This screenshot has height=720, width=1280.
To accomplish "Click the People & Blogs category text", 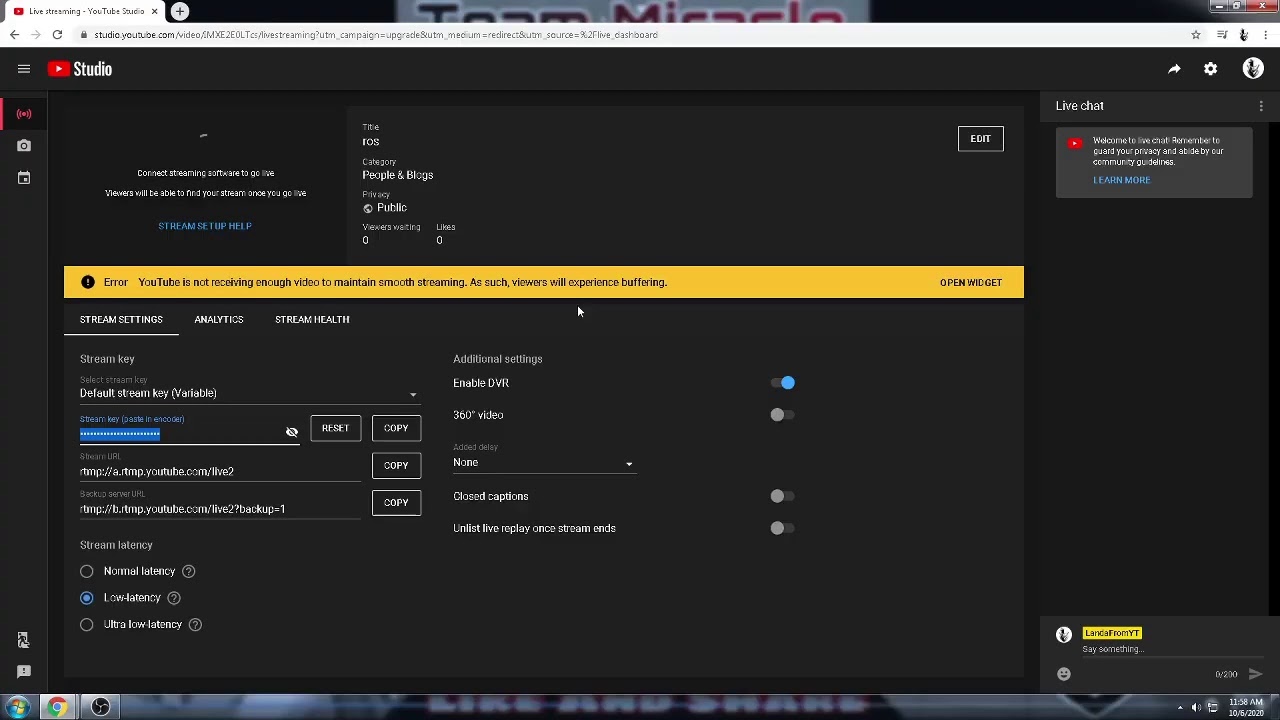I will click(x=398, y=175).
